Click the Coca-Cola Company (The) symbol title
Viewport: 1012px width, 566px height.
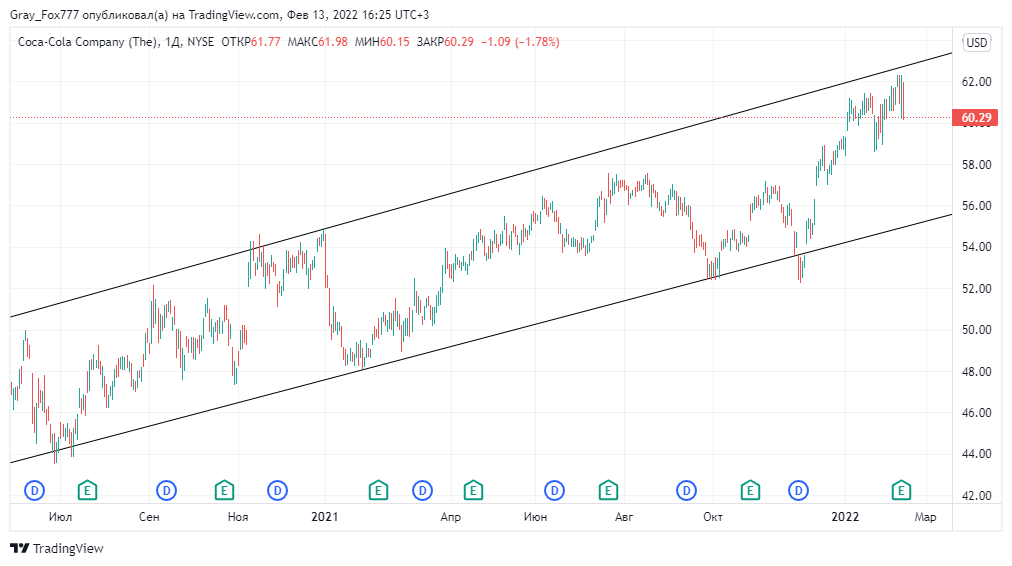[87, 42]
